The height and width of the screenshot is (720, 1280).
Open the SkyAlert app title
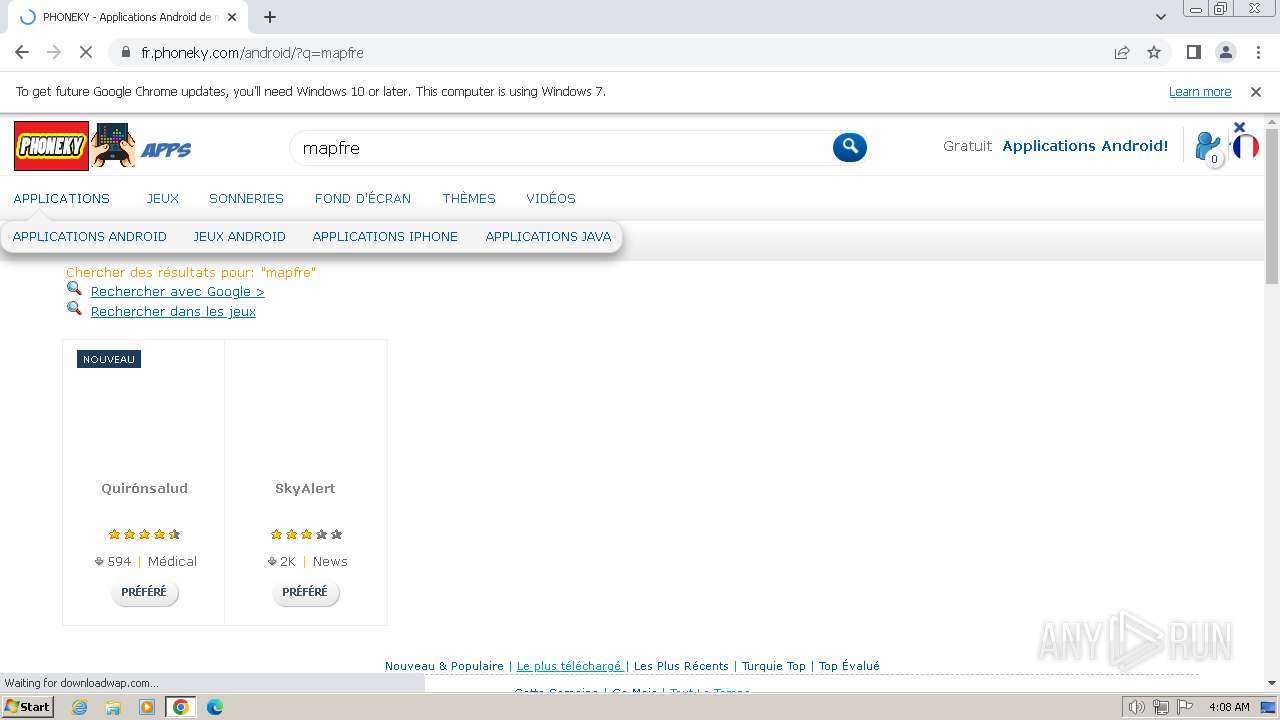coord(305,488)
